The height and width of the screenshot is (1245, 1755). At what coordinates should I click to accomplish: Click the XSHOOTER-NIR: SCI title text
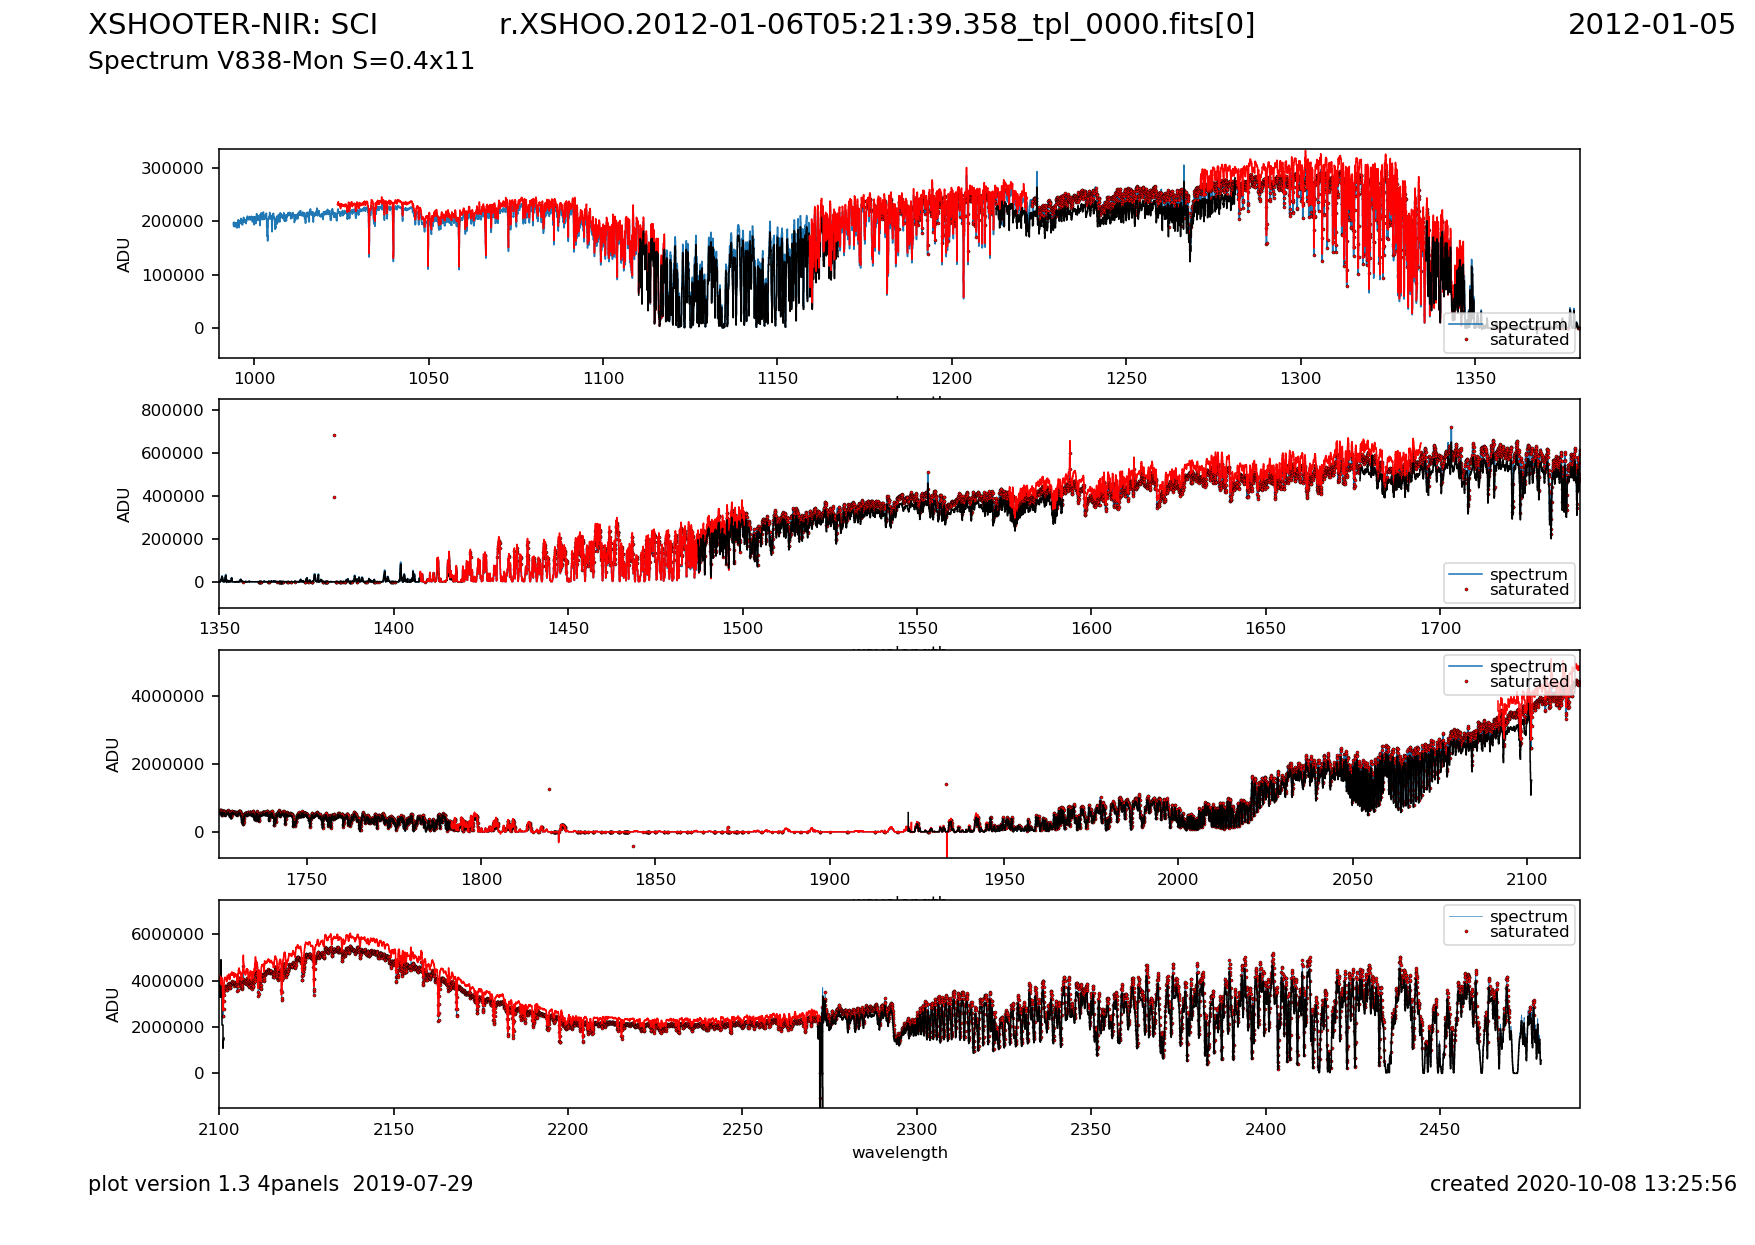(233, 25)
